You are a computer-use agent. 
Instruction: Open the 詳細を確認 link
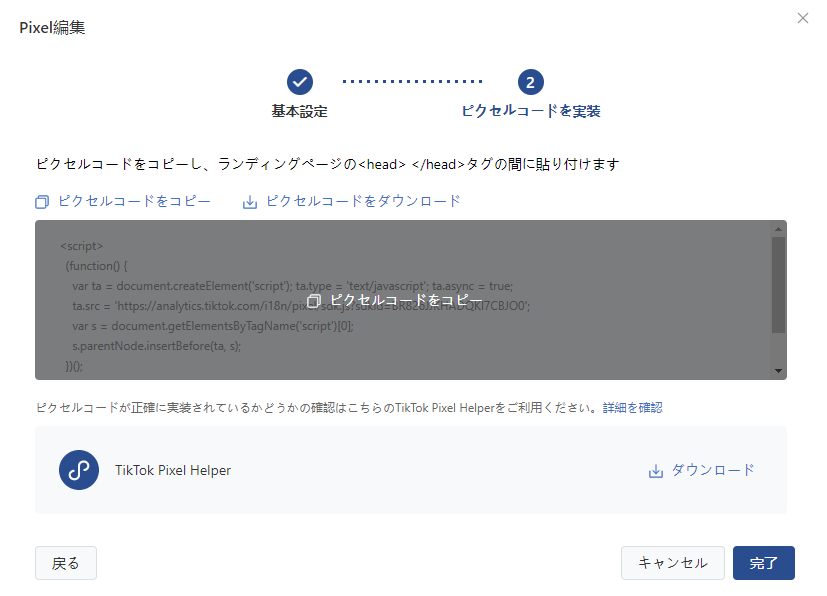632,408
